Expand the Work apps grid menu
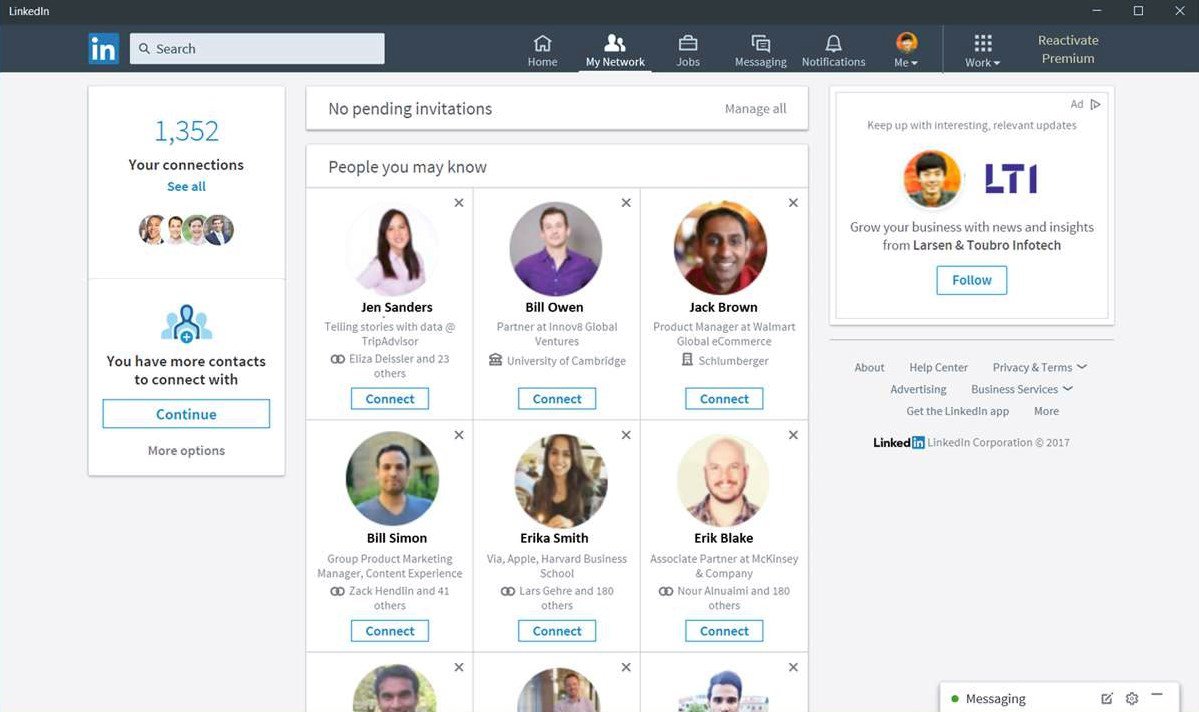 pyautogui.click(x=983, y=50)
